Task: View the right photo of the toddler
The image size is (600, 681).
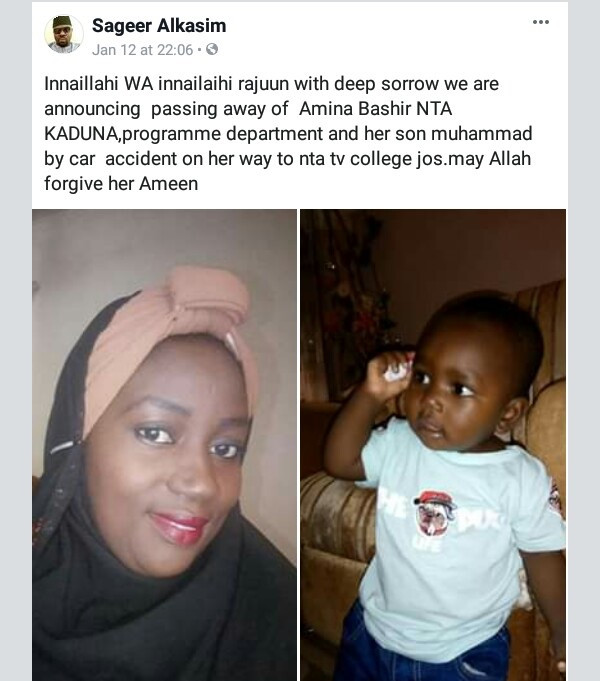Action: (433, 445)
